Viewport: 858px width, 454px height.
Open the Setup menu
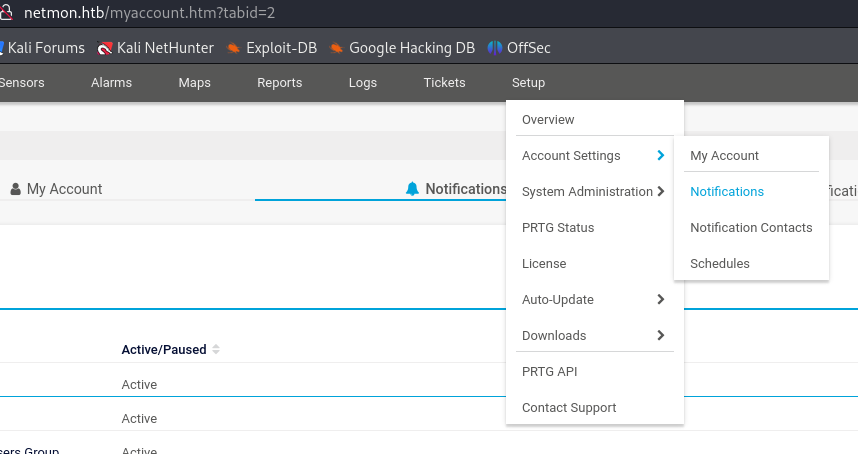pos(528,83)
